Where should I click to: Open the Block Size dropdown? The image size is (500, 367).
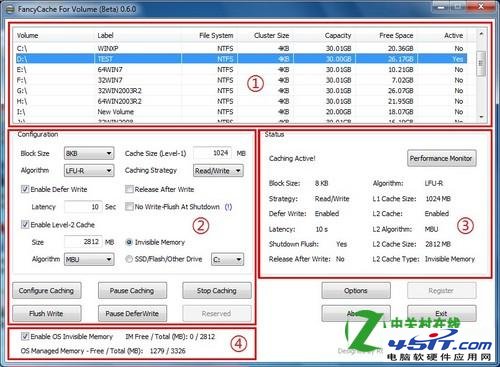89,153
